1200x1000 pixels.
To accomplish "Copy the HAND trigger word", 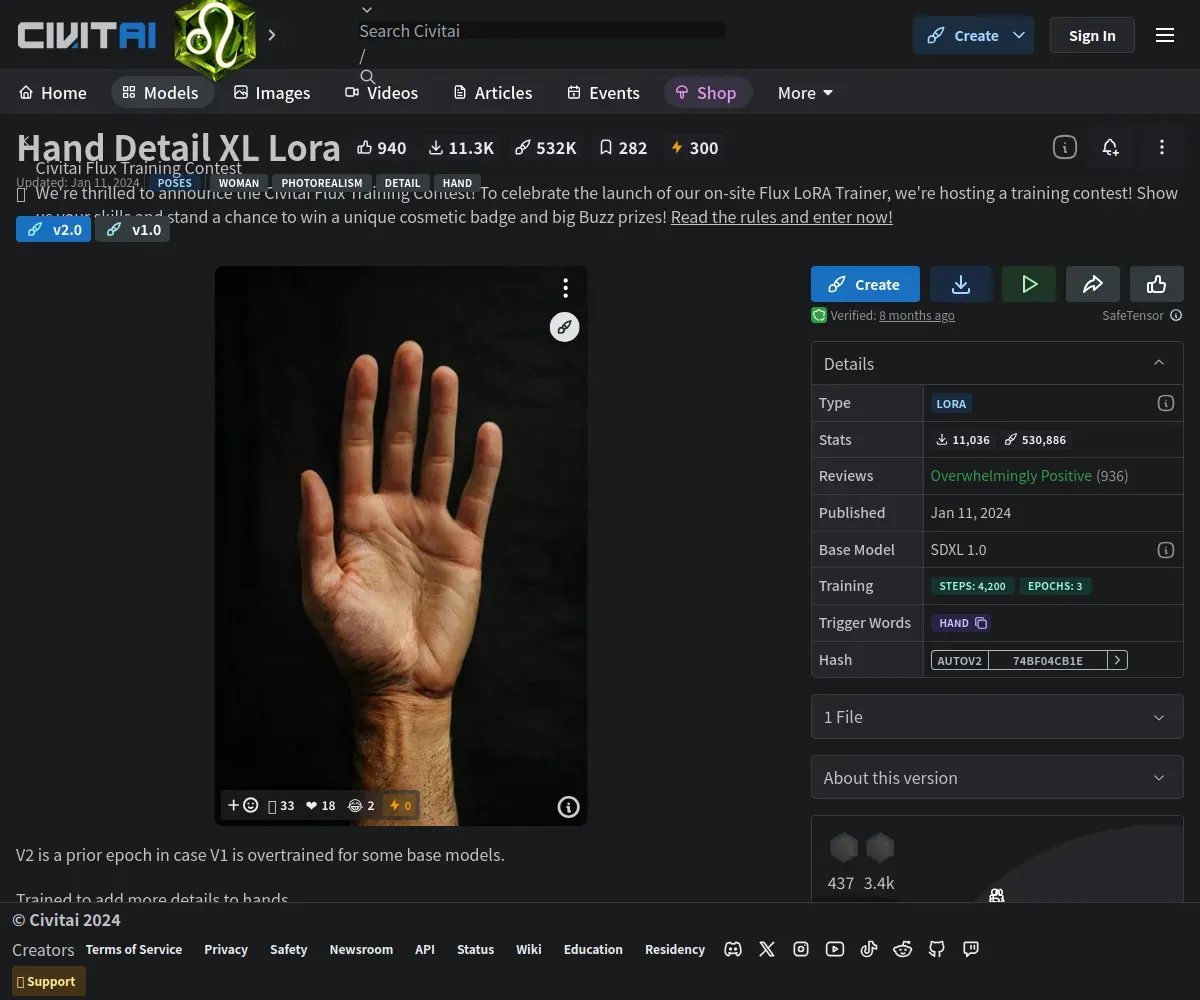I will click(962, 623).
